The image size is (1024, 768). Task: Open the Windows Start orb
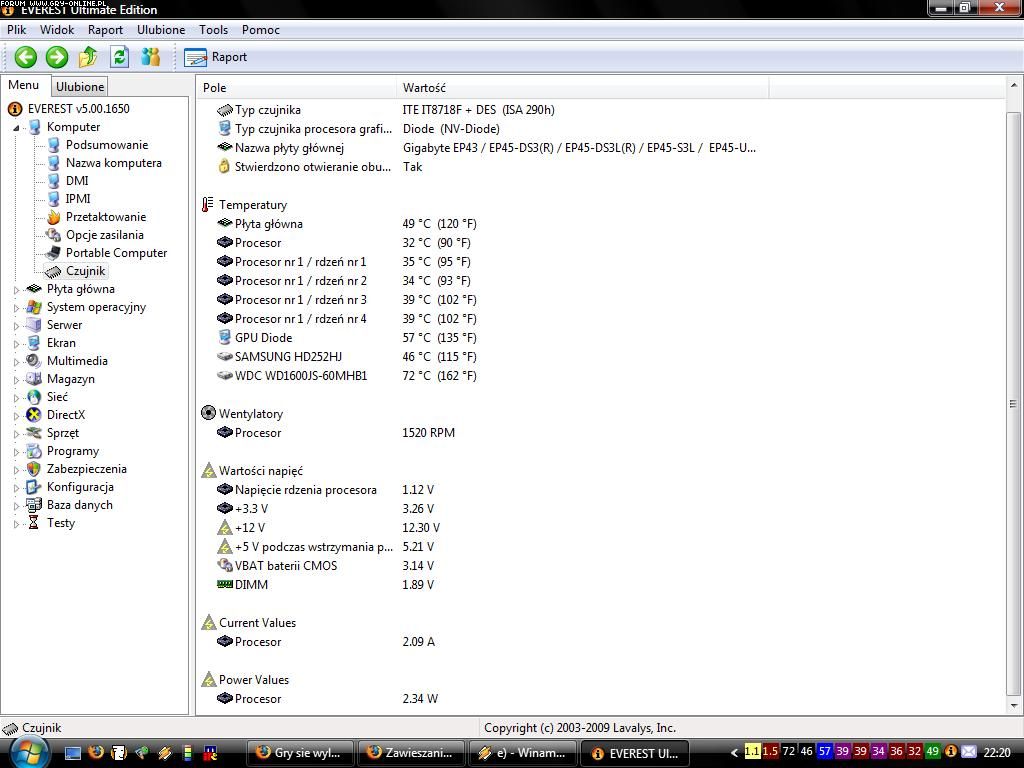pyautogui.click(x=27, y=751)
